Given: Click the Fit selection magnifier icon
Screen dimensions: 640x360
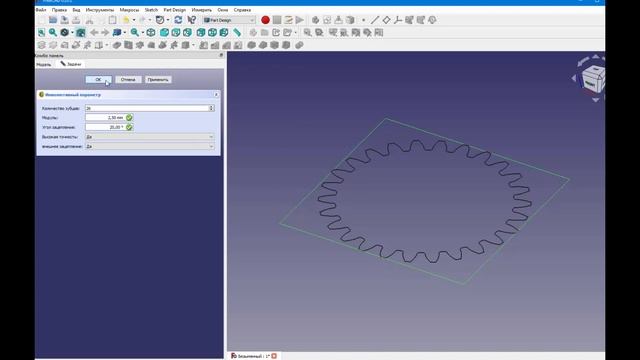Looking at the screenshot, I should pyautogui.click(x=53, y=33).
